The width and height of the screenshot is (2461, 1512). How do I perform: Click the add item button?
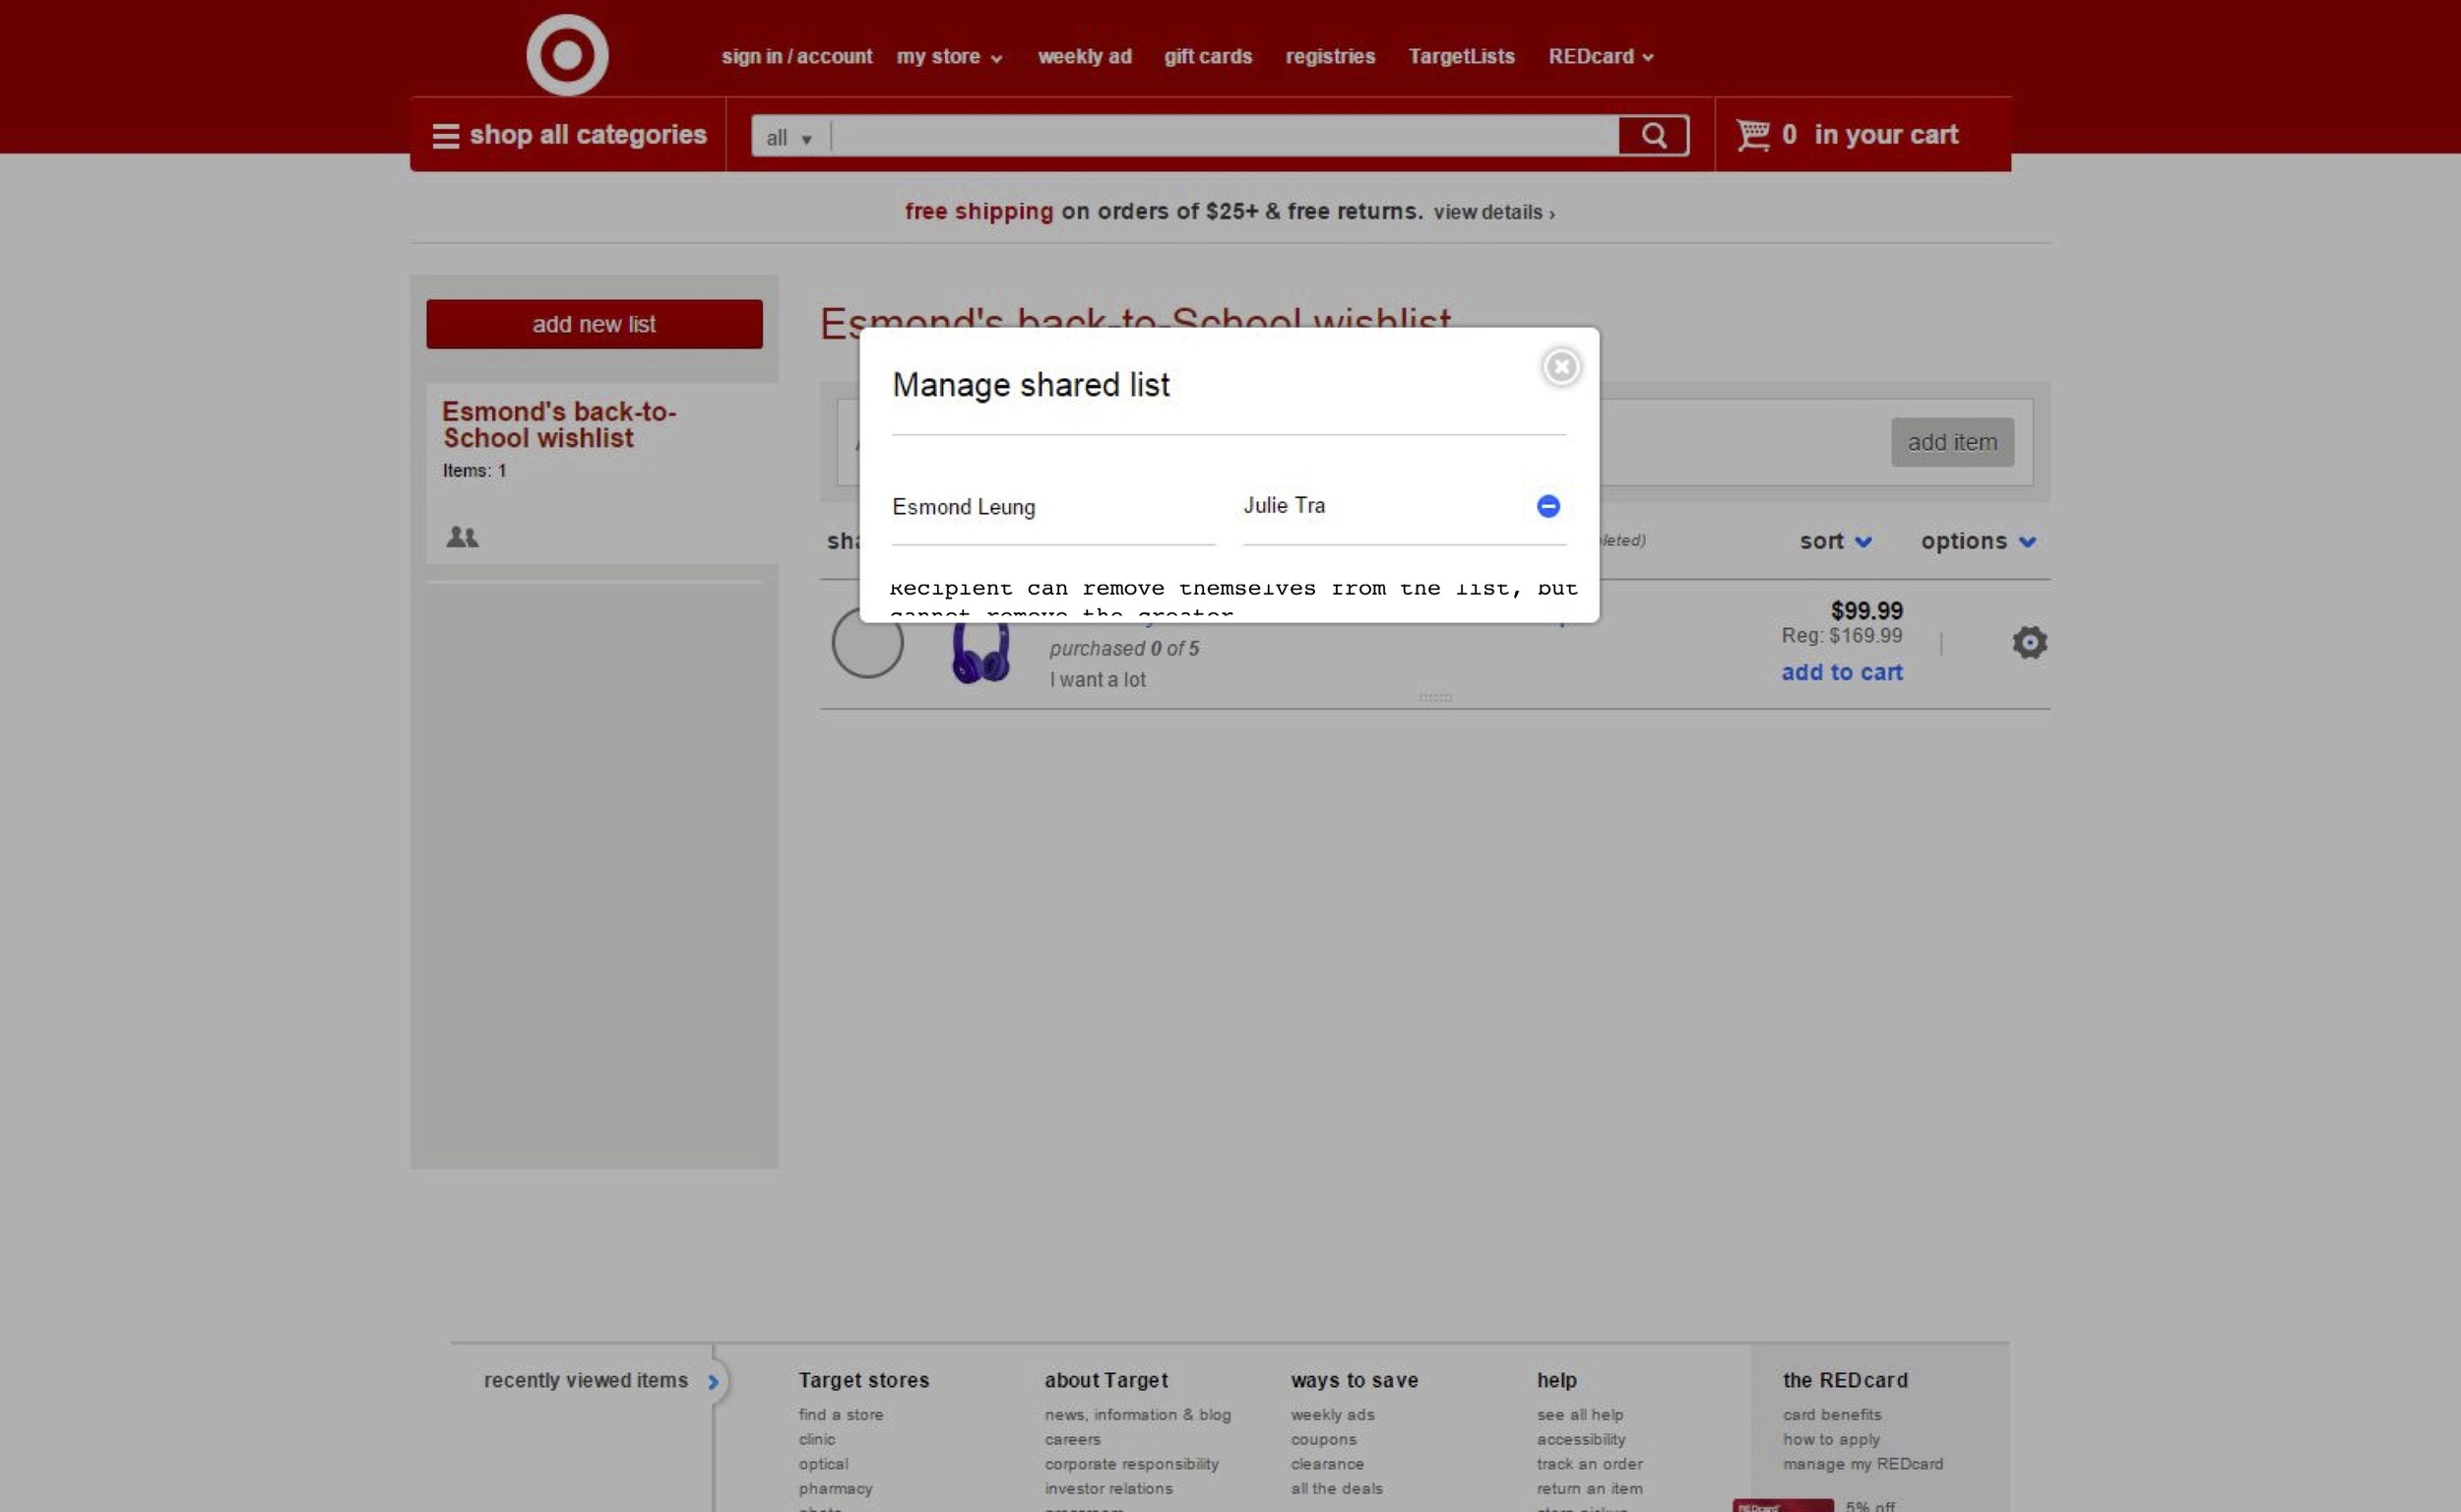point(1952,442)
